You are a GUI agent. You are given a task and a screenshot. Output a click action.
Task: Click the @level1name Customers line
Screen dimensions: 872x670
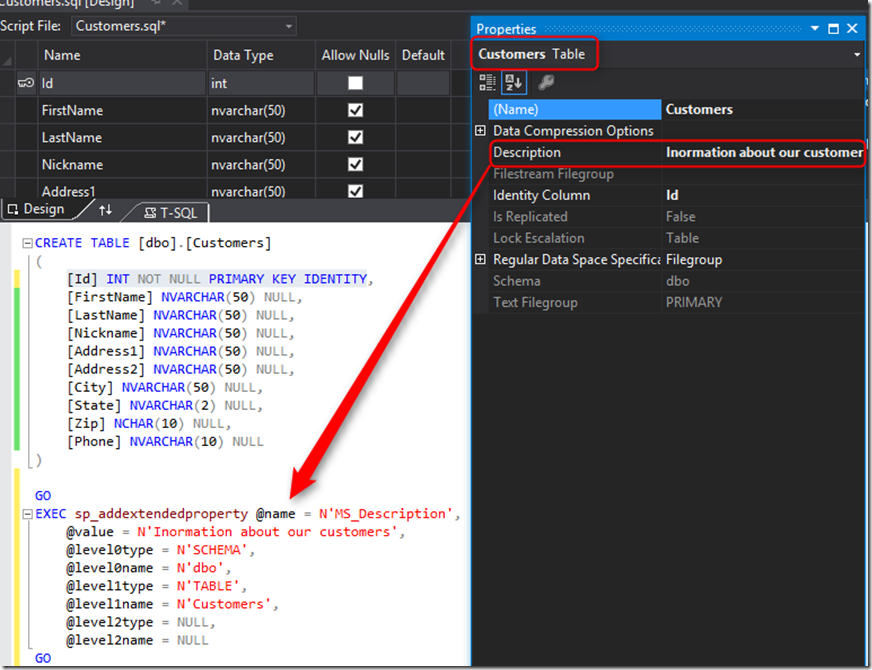[x=172, y=604]
